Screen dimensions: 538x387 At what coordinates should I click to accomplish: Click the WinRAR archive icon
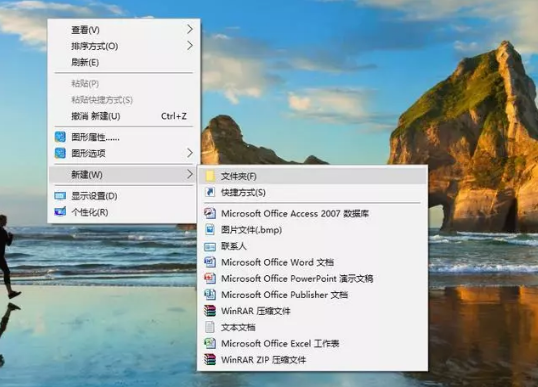210,311
